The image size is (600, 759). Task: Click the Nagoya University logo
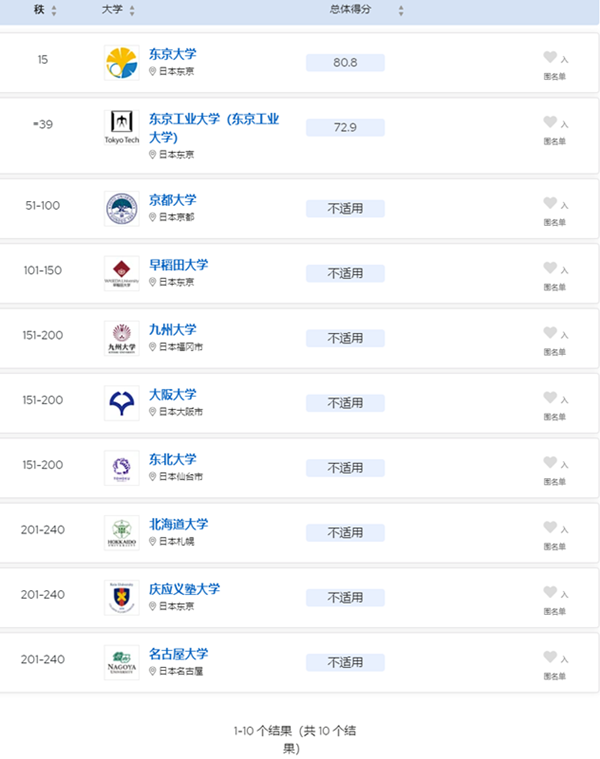pyautogui.click(x=121, y=663)
